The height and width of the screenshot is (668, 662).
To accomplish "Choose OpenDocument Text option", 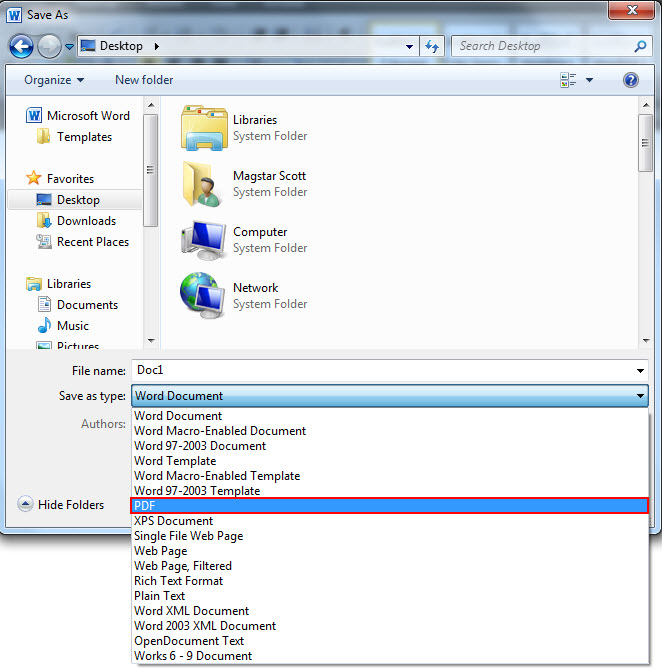I will 390,641.
